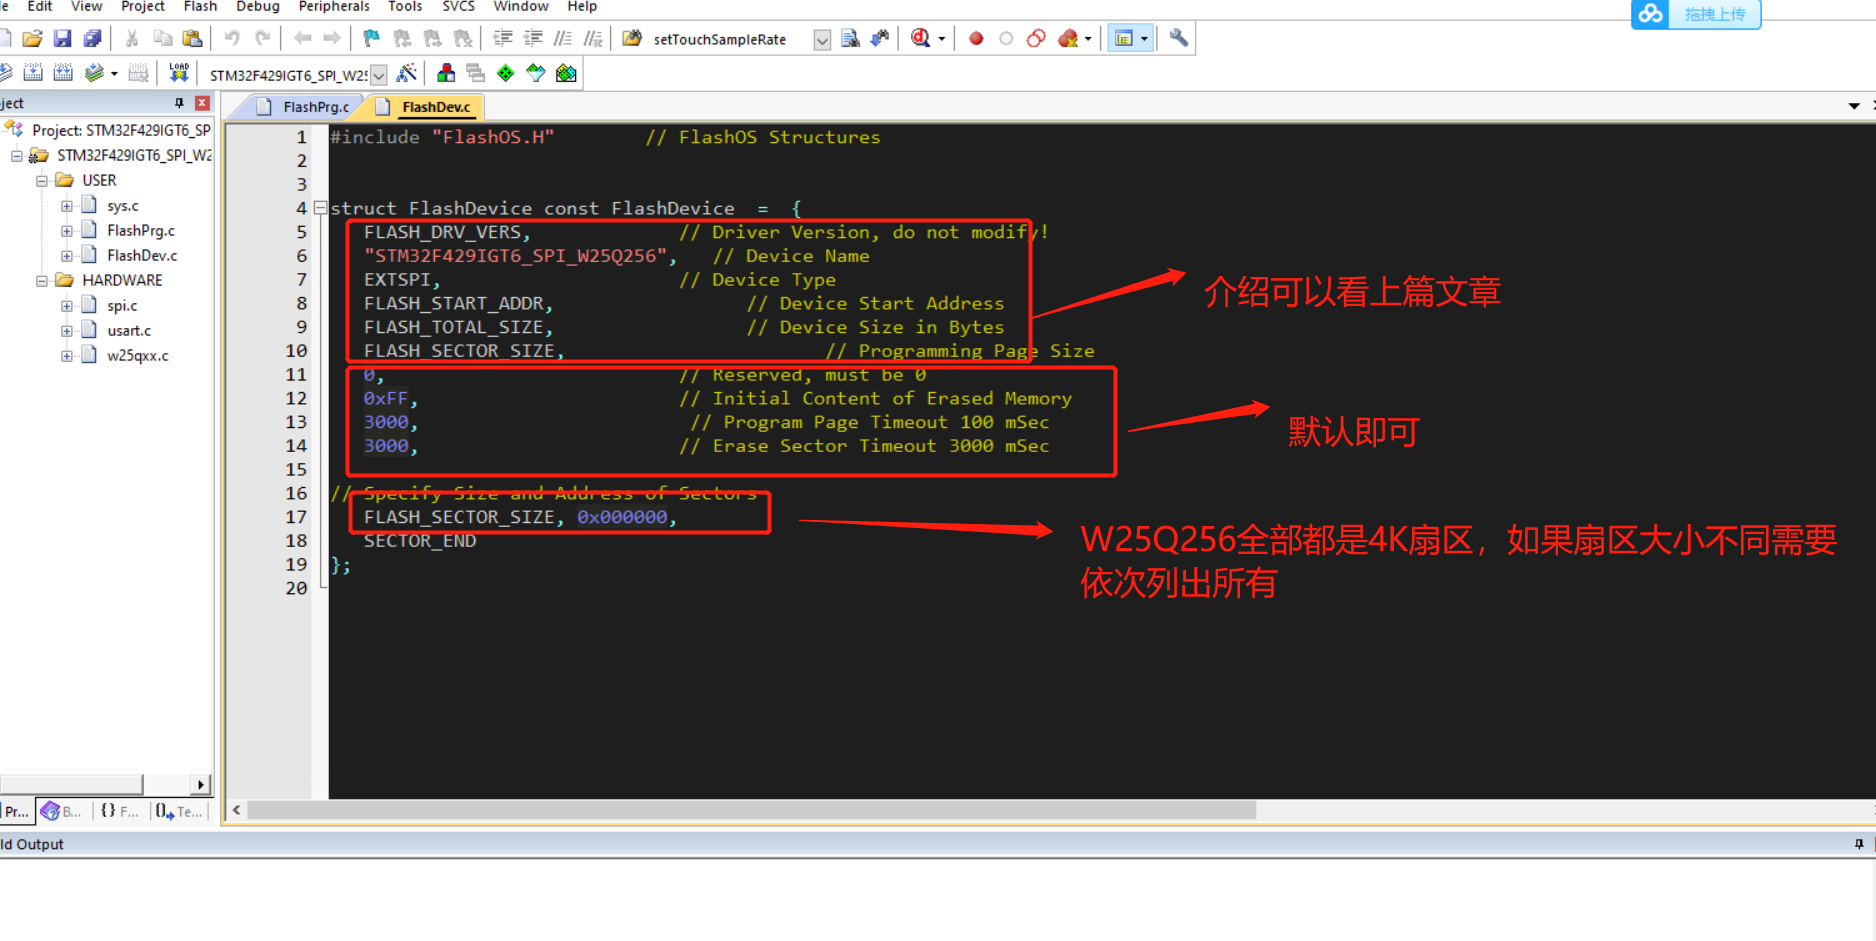This screenshot has width=1876, height=941.
Task: Toggle enable/disable of the current breakpoint
Action: pyautogui.click(x=1005, y=38)
